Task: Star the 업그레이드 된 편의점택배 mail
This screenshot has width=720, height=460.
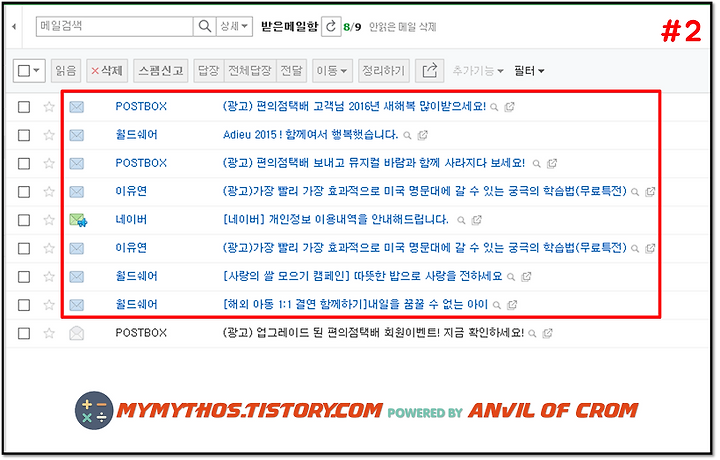Action: point(49,333)
